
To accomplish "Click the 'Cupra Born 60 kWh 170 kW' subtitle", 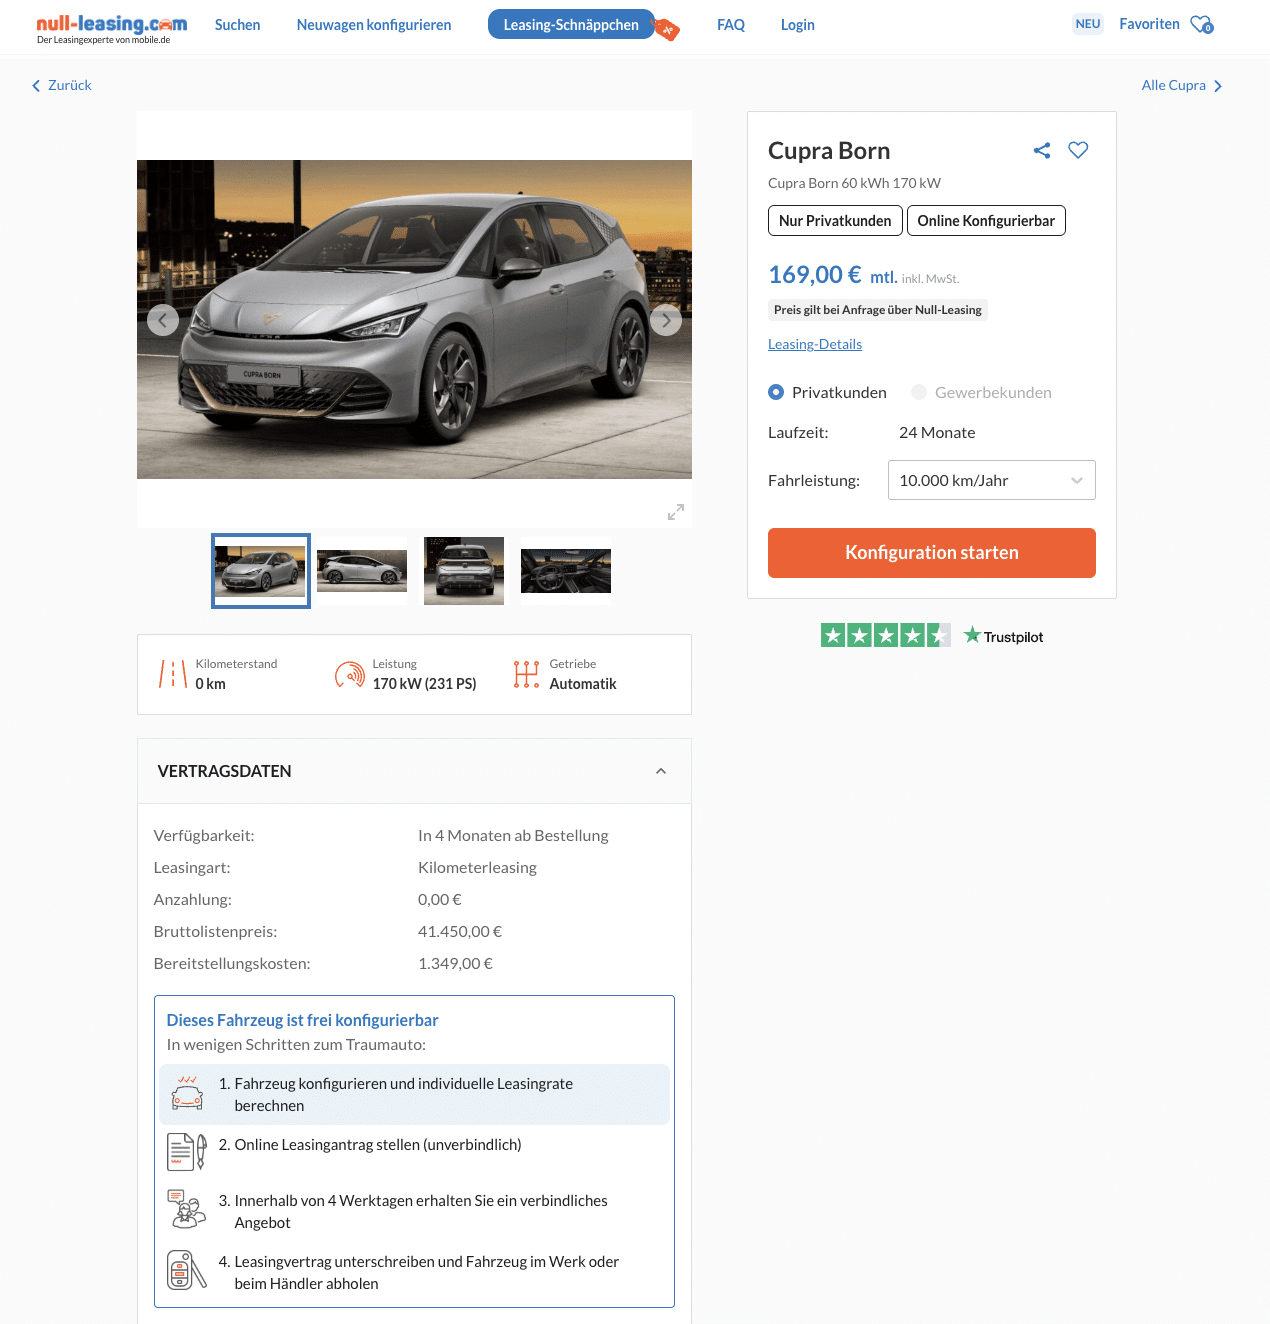I will coord(854,183).
